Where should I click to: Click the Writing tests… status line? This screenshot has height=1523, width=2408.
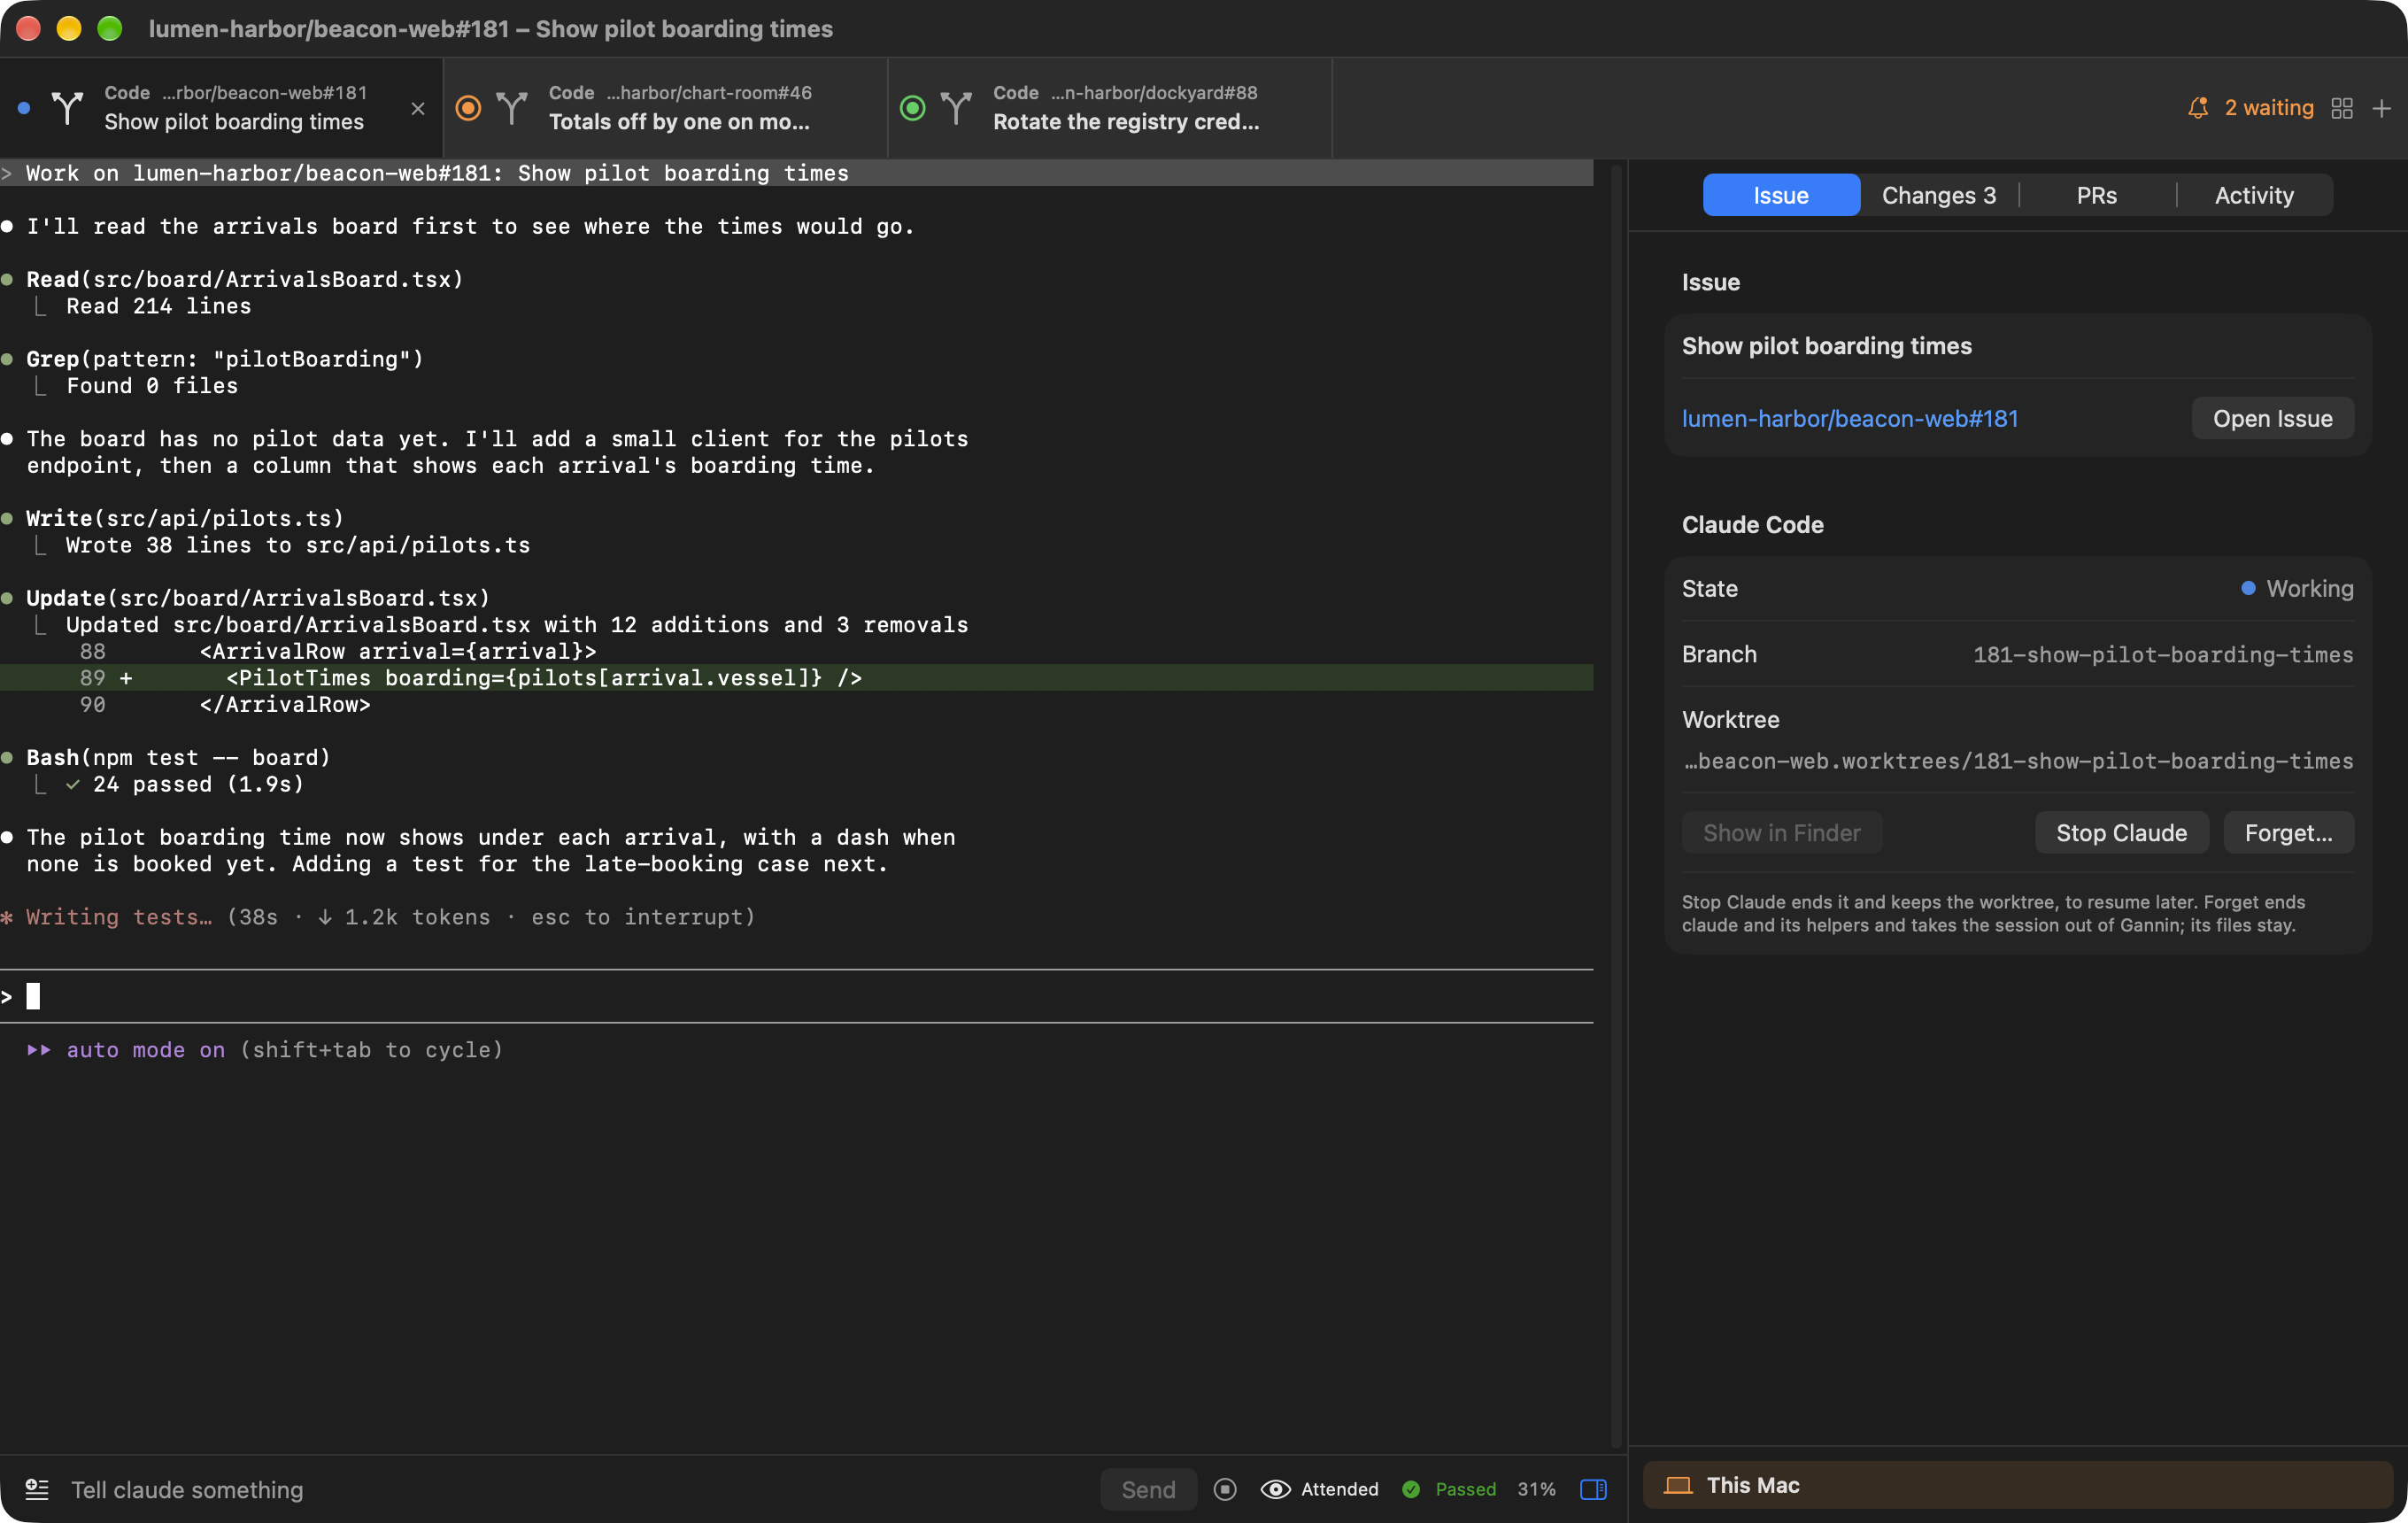378,916
